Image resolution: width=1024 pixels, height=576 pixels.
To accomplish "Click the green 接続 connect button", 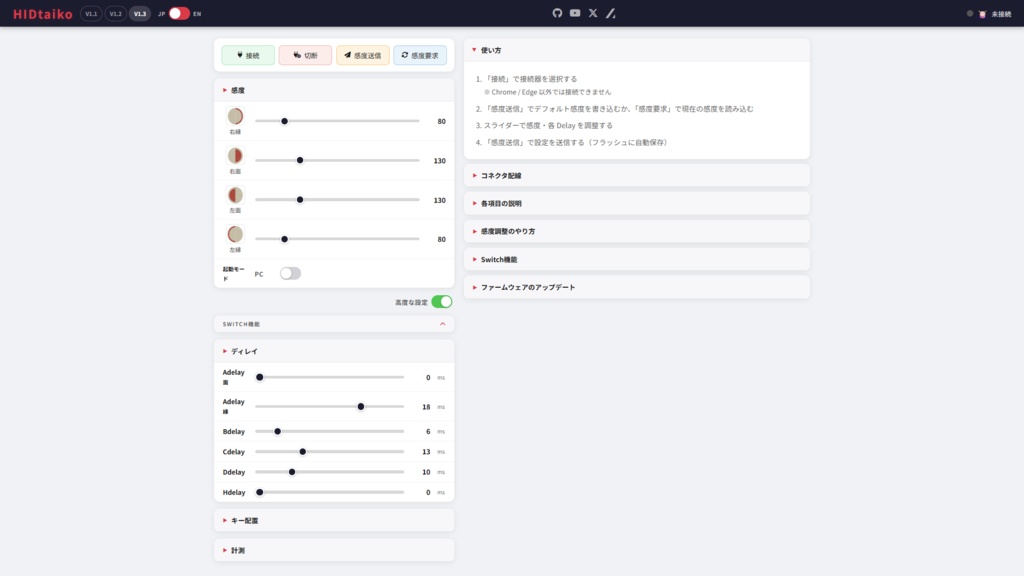I will pyautogui.click(x=248, y=56).
